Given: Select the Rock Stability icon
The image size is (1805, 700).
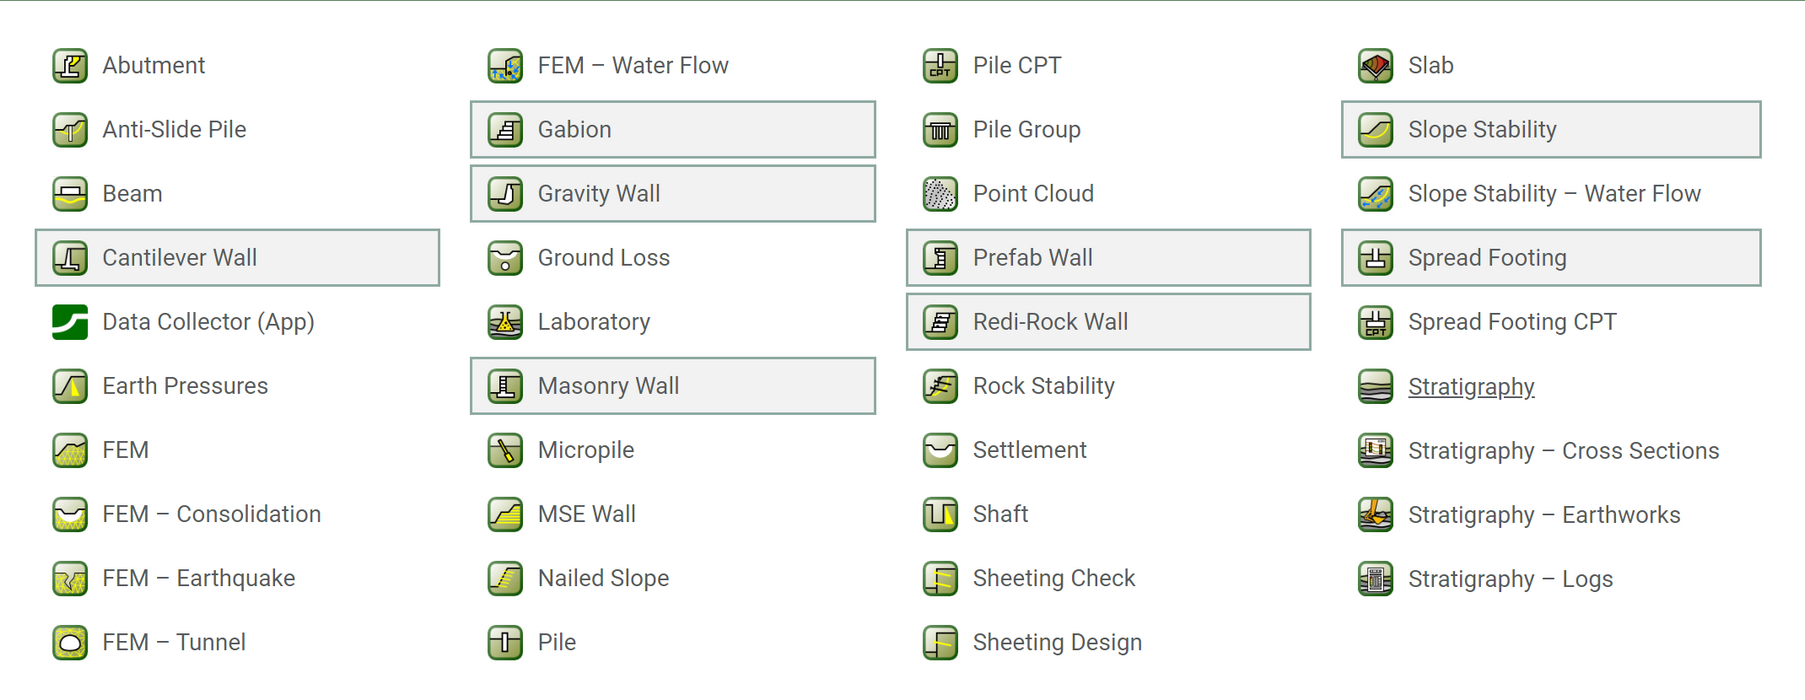Looking at the screenshot, I should coord(940,386).
